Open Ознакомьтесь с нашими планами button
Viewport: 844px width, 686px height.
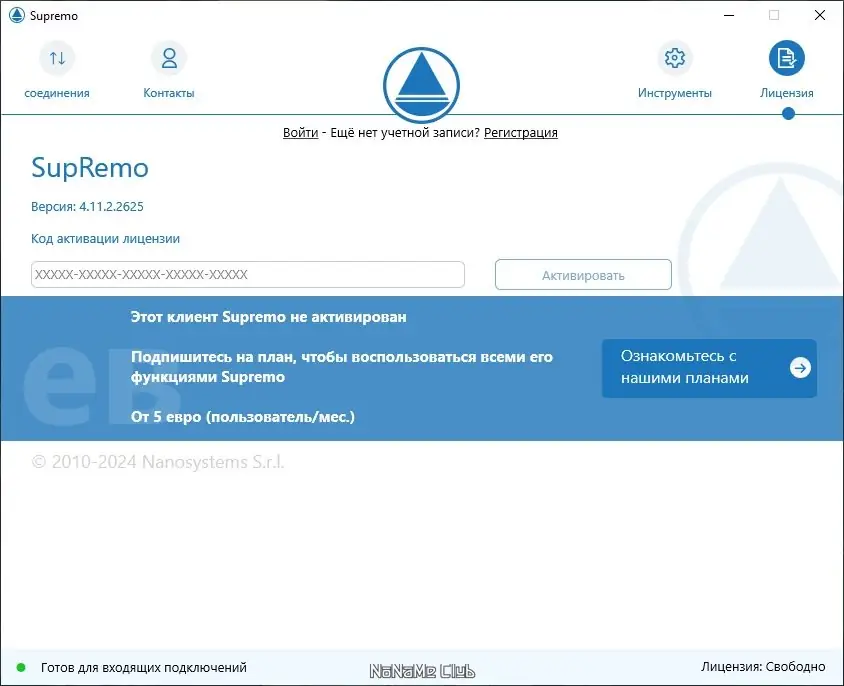coord(709,368)
